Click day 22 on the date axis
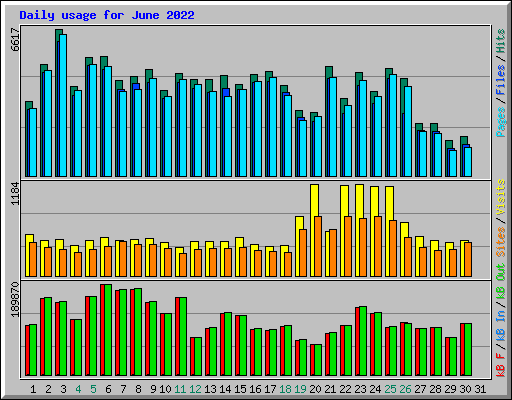Viewport: 512px width, 400px height. tap(345, 389)
